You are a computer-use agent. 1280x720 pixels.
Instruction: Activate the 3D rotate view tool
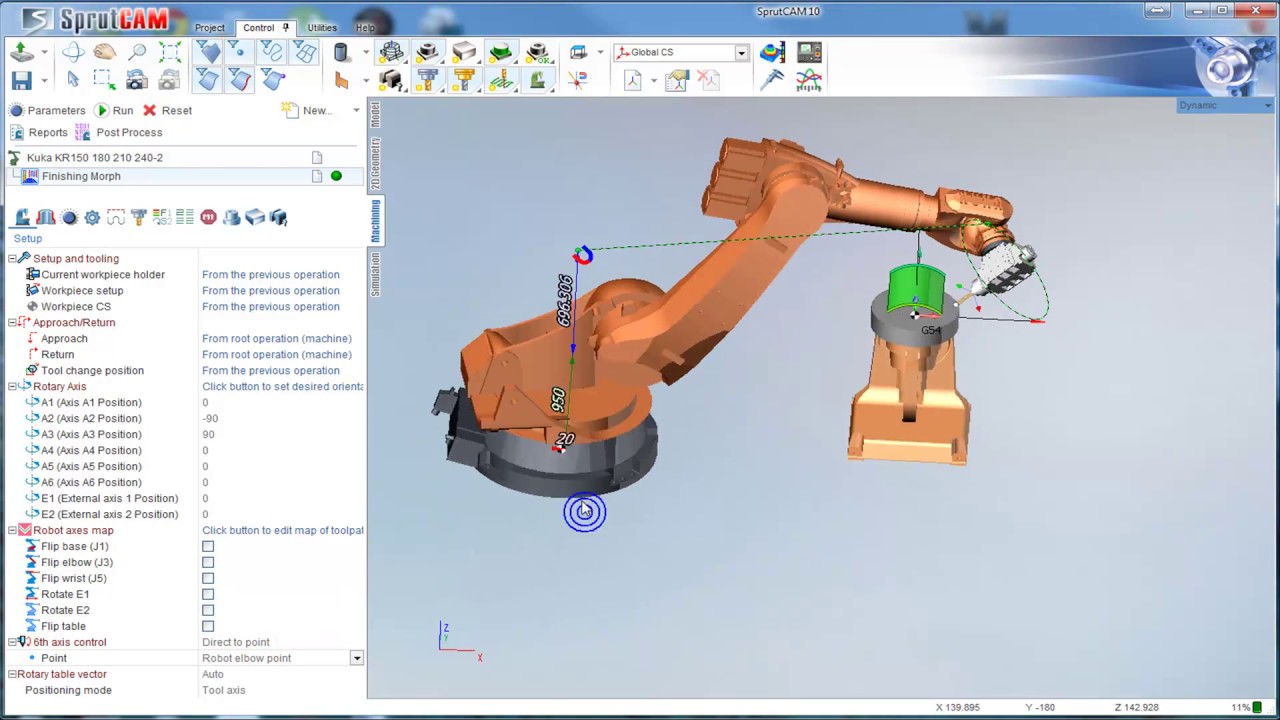pos(73,52)
